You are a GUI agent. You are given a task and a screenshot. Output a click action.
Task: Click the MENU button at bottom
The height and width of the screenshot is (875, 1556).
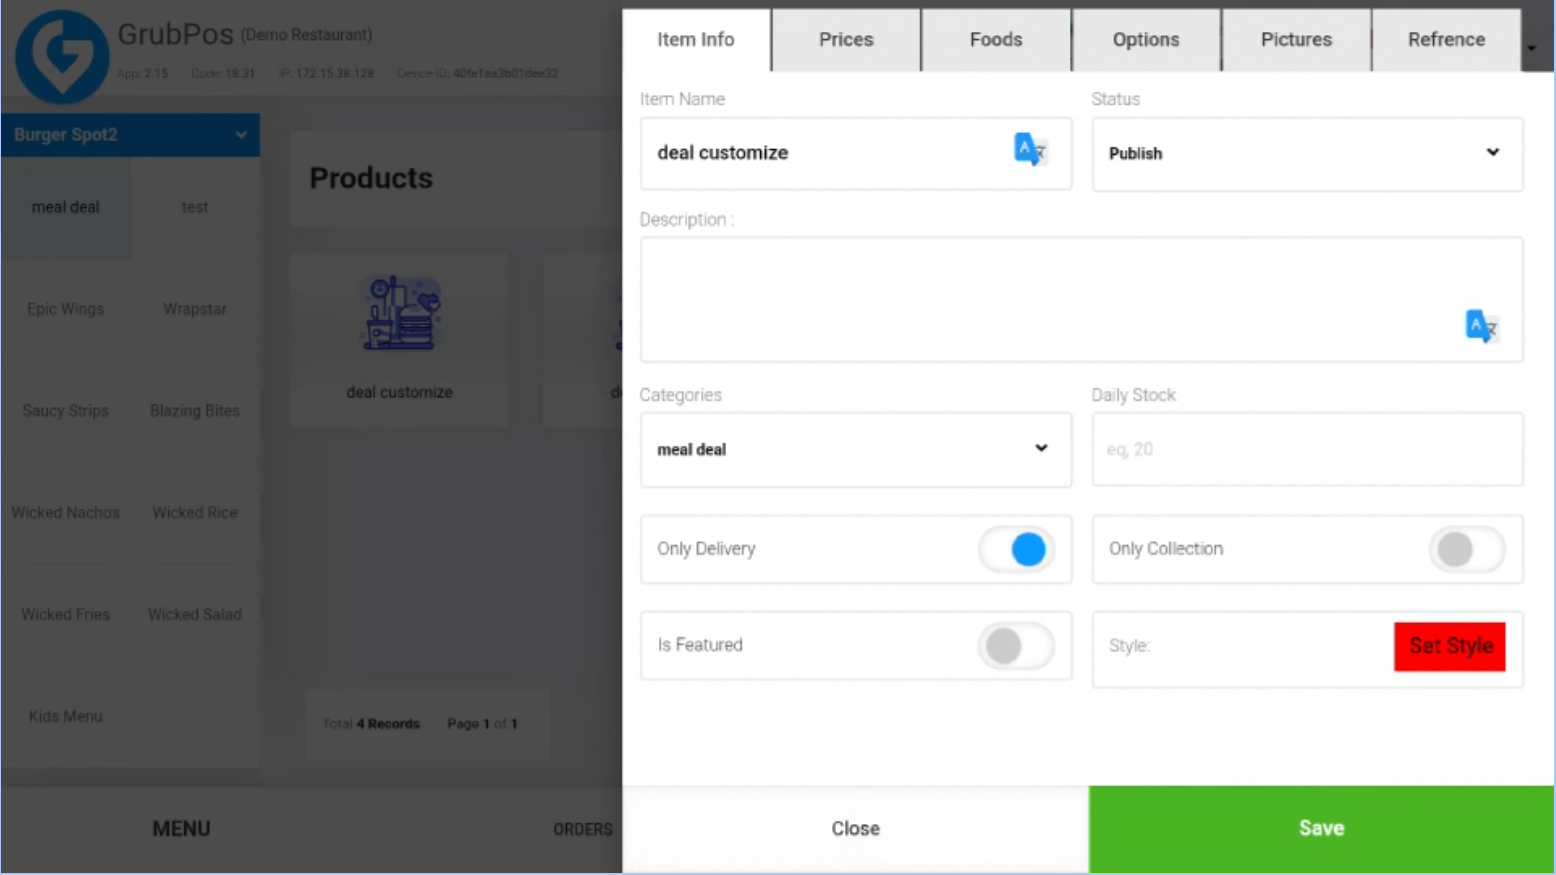click(181, 829)
